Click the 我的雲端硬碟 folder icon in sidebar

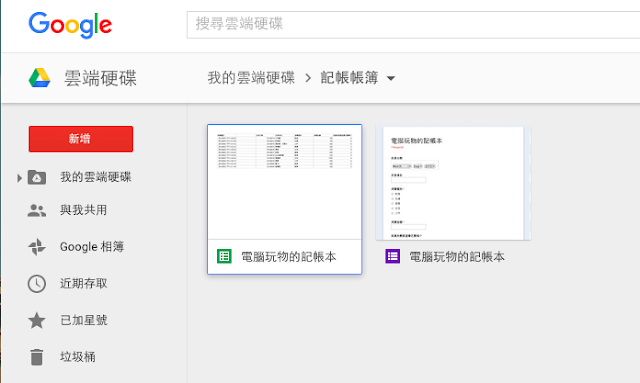click(x=37, y=177)
